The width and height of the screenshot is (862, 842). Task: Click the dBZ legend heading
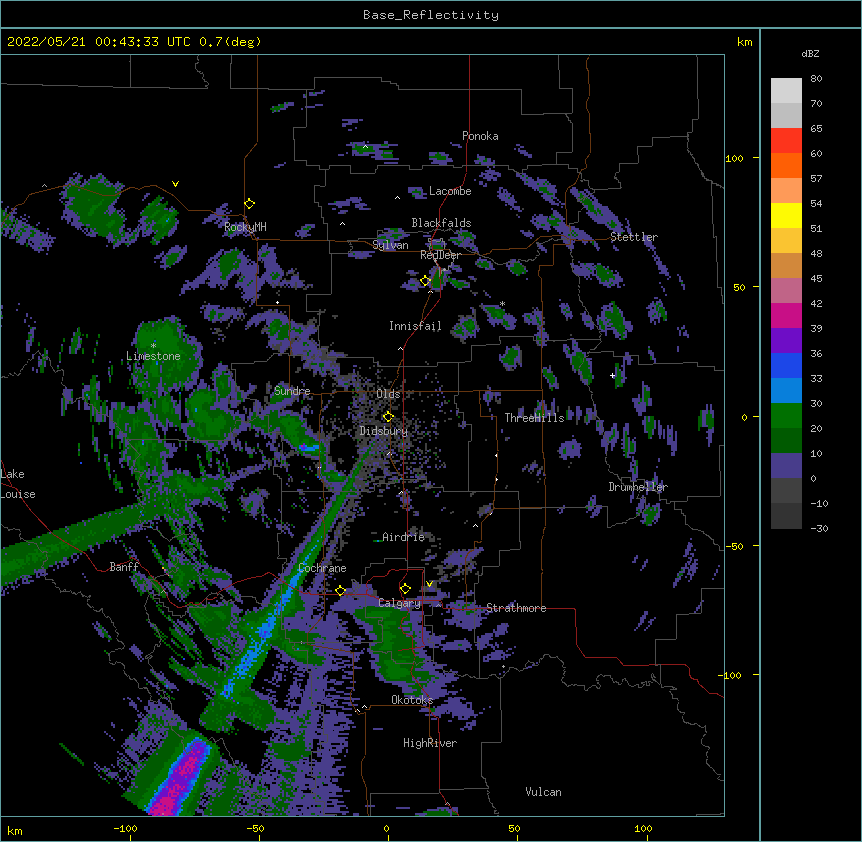[x=810, y=54]
